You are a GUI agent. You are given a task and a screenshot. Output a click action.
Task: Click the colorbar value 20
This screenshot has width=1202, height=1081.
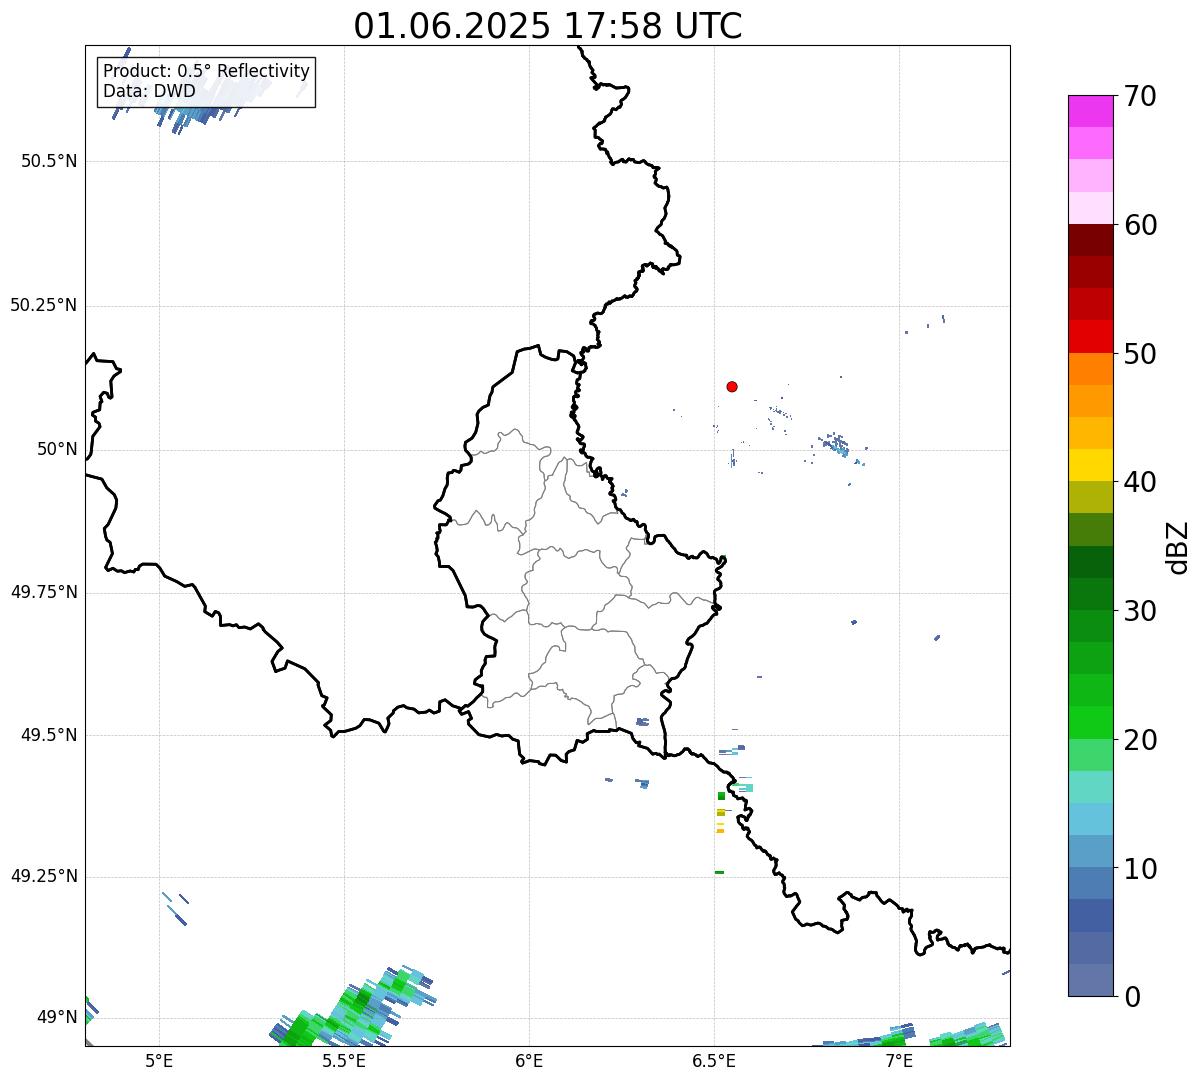tap(1140, 740)
